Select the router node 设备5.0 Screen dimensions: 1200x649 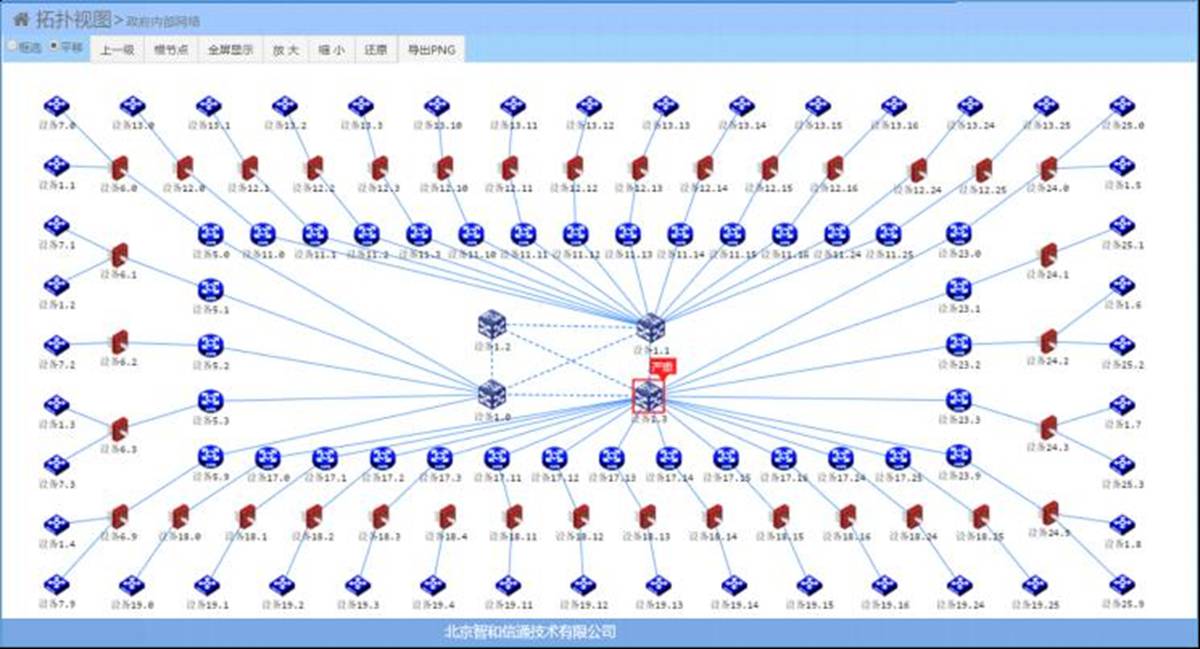coord(210,234)
